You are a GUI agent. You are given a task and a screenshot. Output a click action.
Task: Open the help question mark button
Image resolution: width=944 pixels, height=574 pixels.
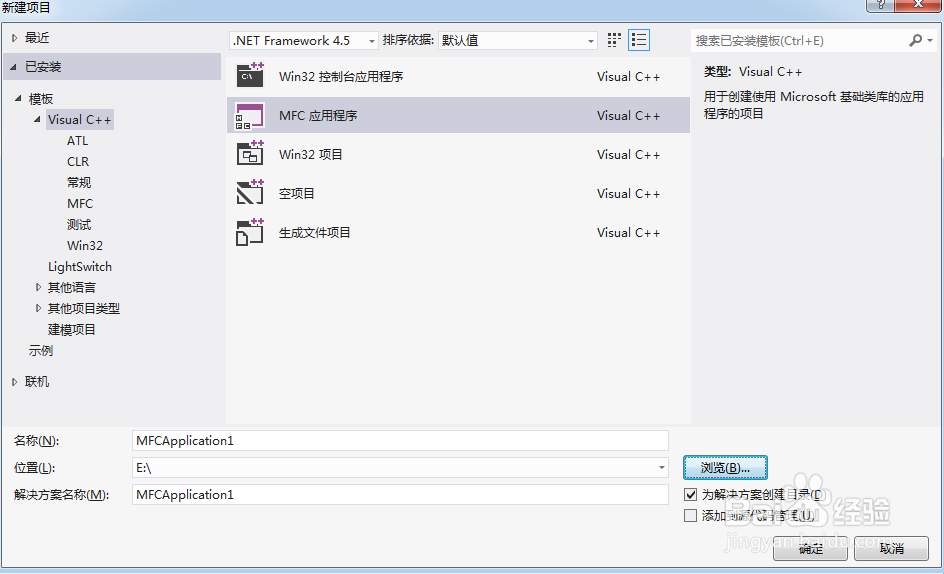click(x=880, y=5)
